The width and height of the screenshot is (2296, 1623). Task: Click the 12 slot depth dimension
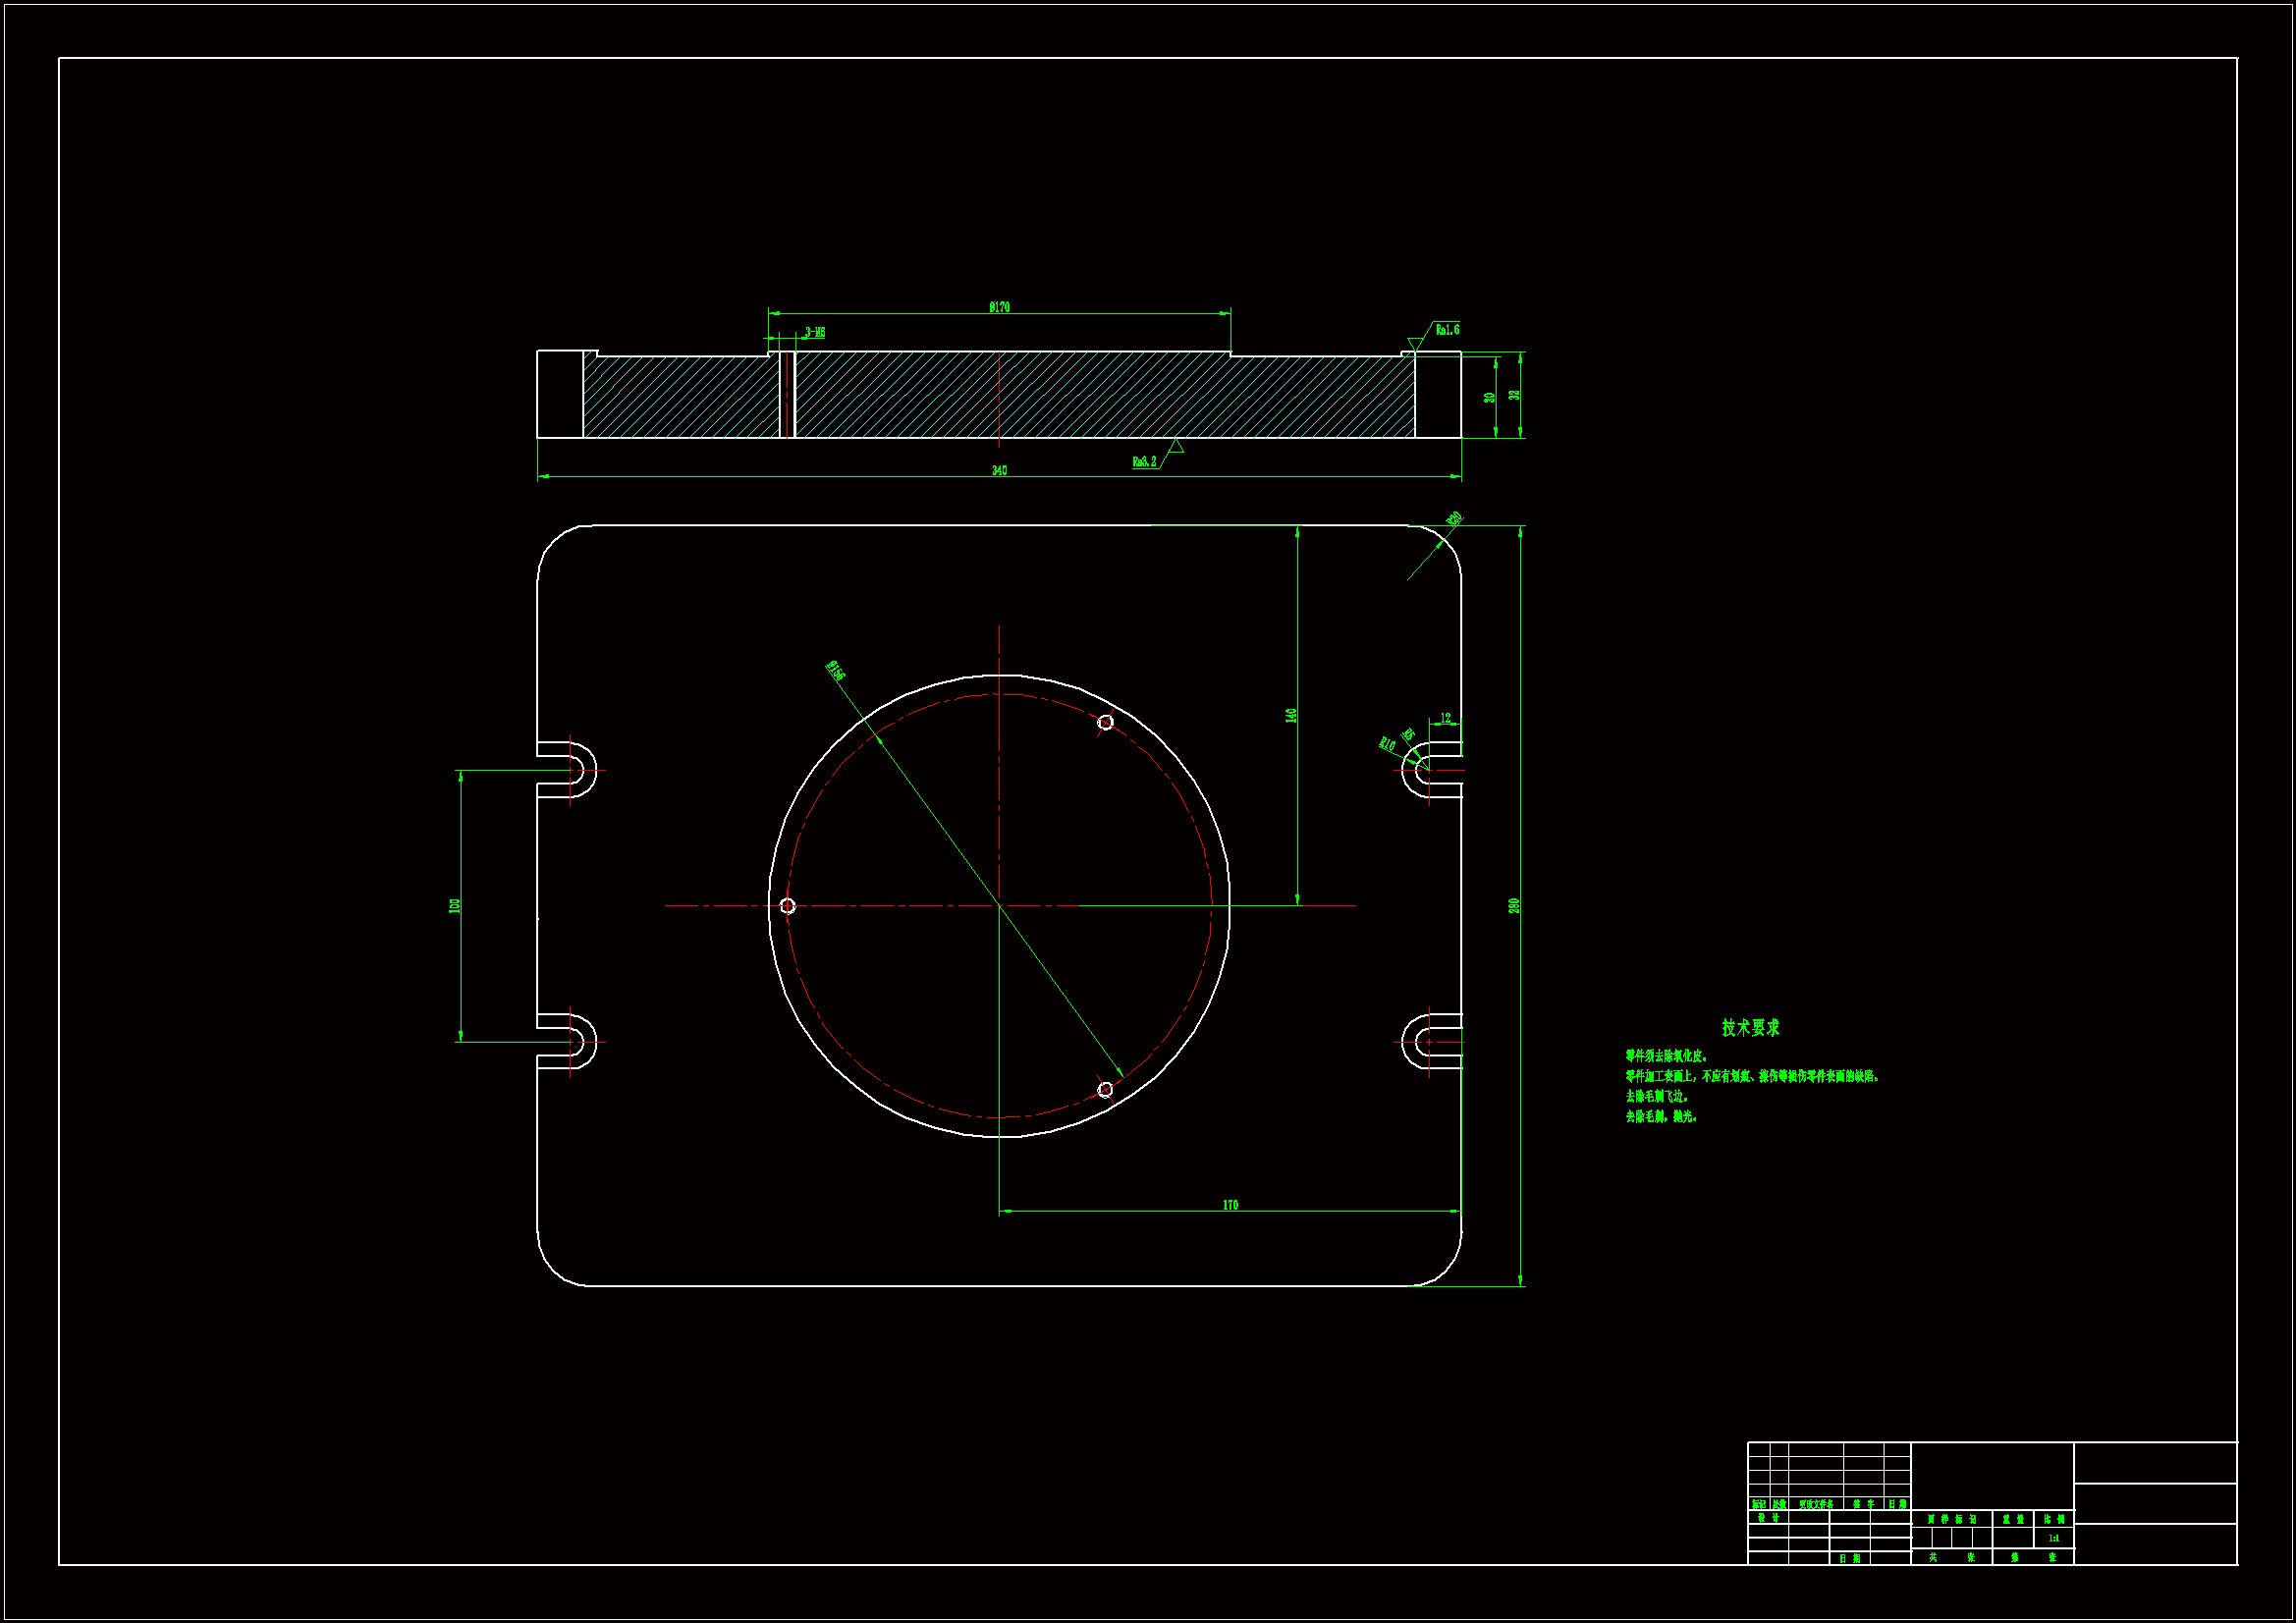pyautogui.click(x=1445, y=718)
